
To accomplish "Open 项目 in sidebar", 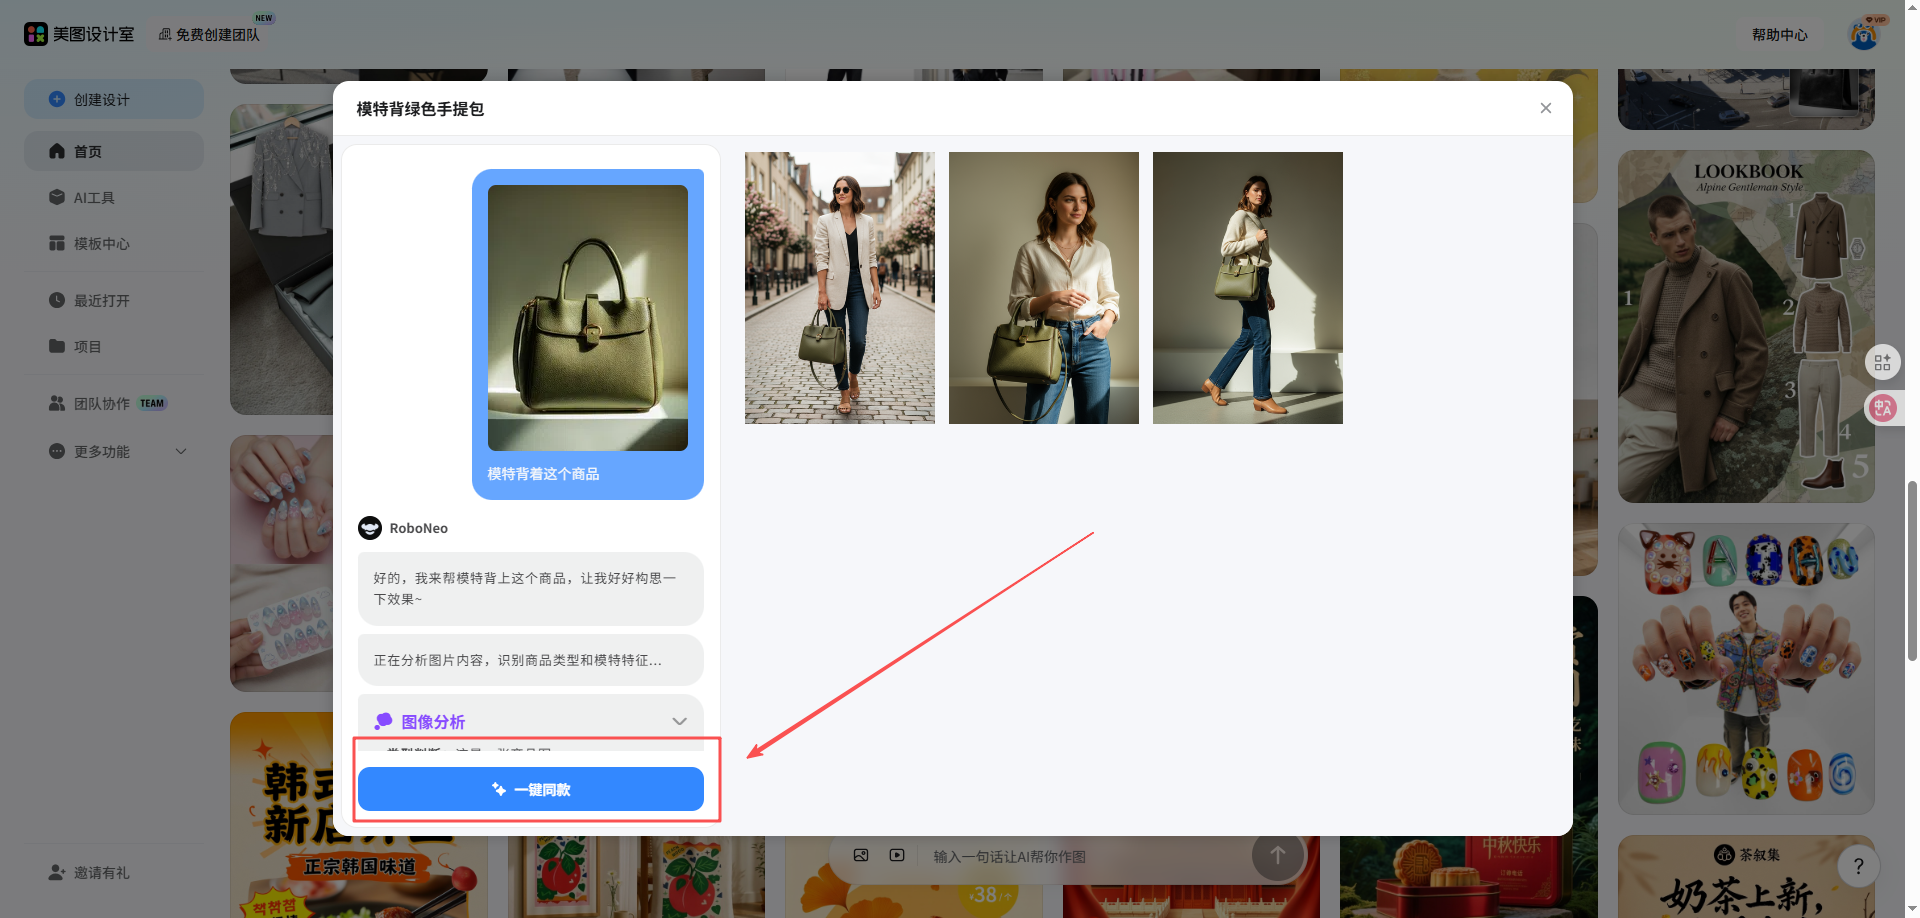I will [114, 346].
